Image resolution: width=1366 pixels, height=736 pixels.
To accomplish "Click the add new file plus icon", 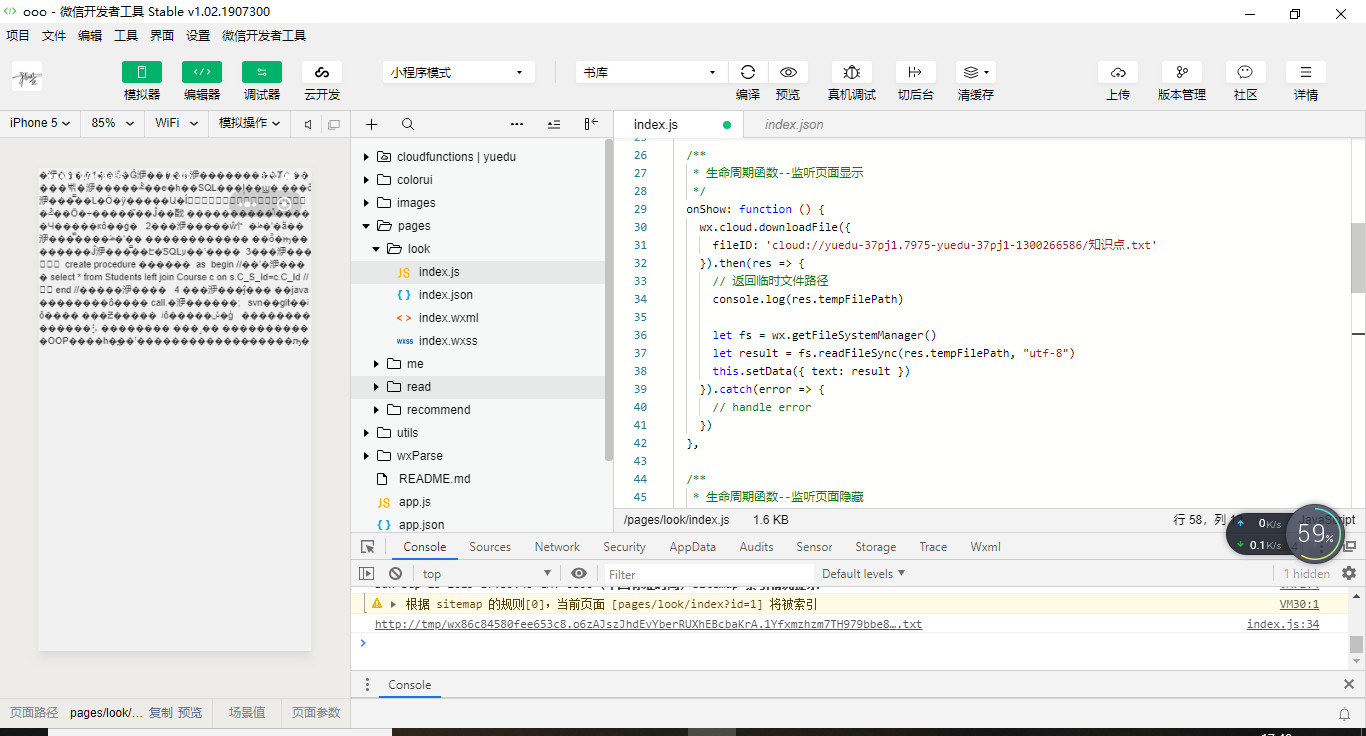I will click(x=371, y=124).
